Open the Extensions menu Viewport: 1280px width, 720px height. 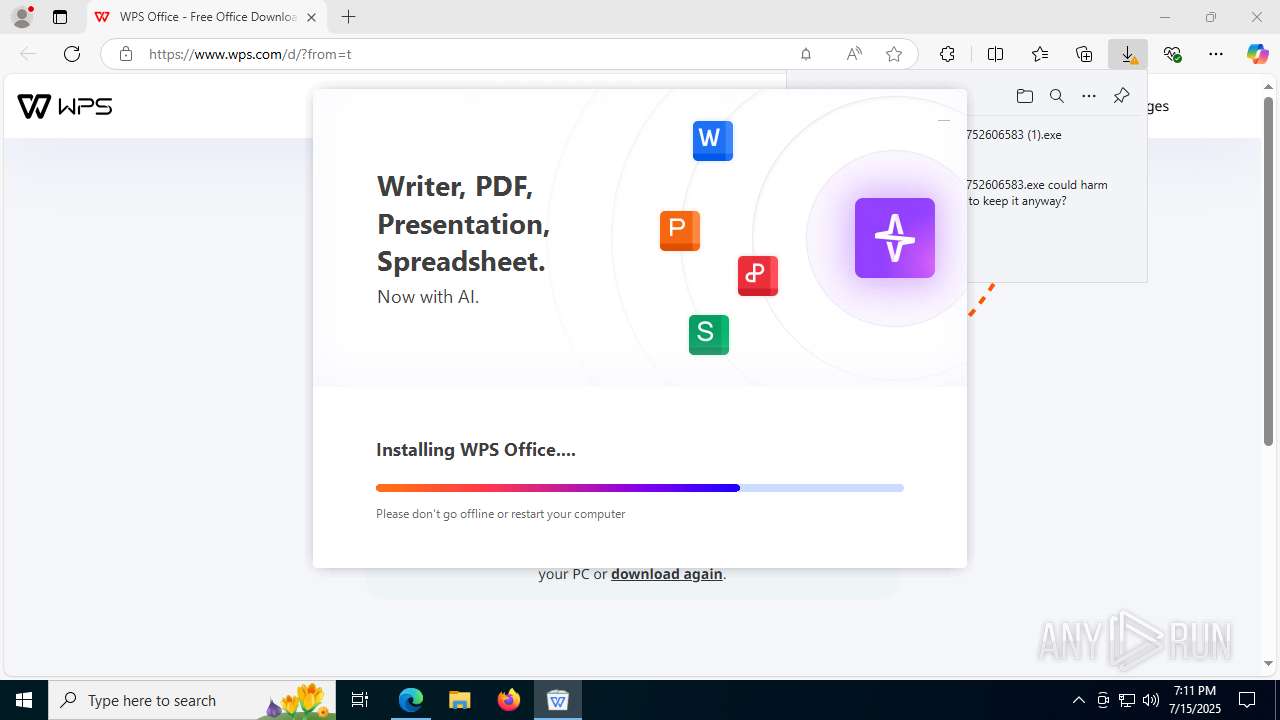[947, 54]
